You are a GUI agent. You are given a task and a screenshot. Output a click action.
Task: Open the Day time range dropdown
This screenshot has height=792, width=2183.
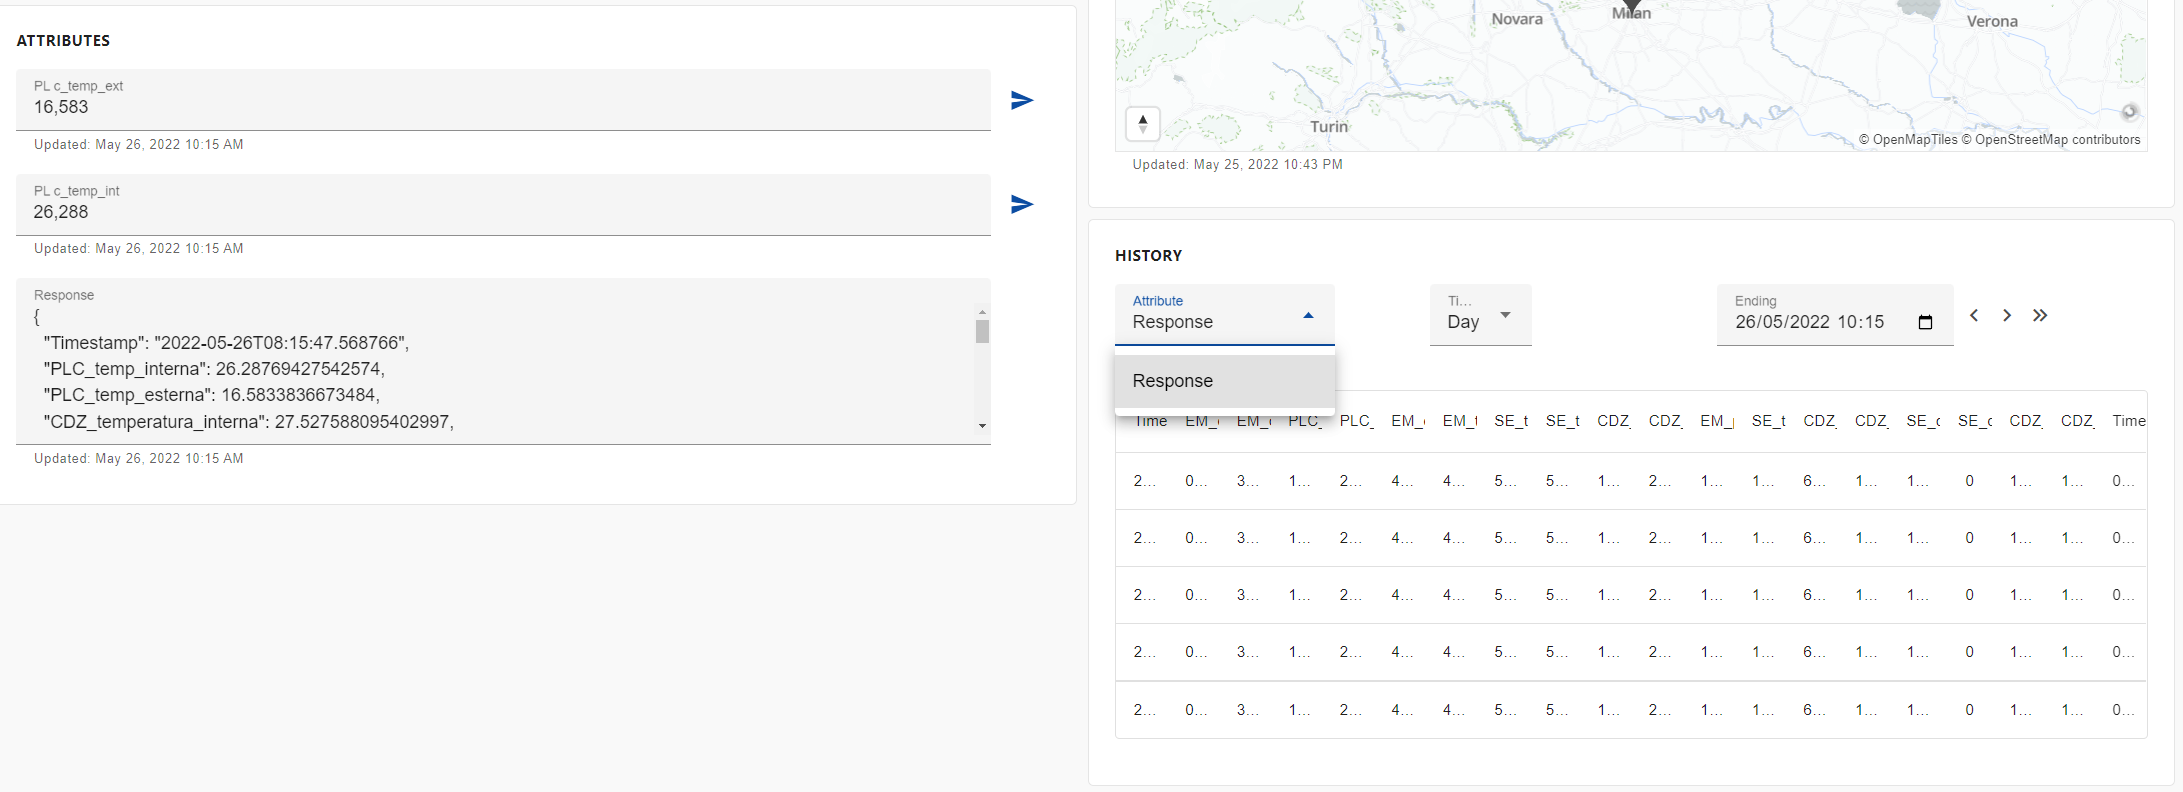pyautogui.click(x=1480, y=315)
